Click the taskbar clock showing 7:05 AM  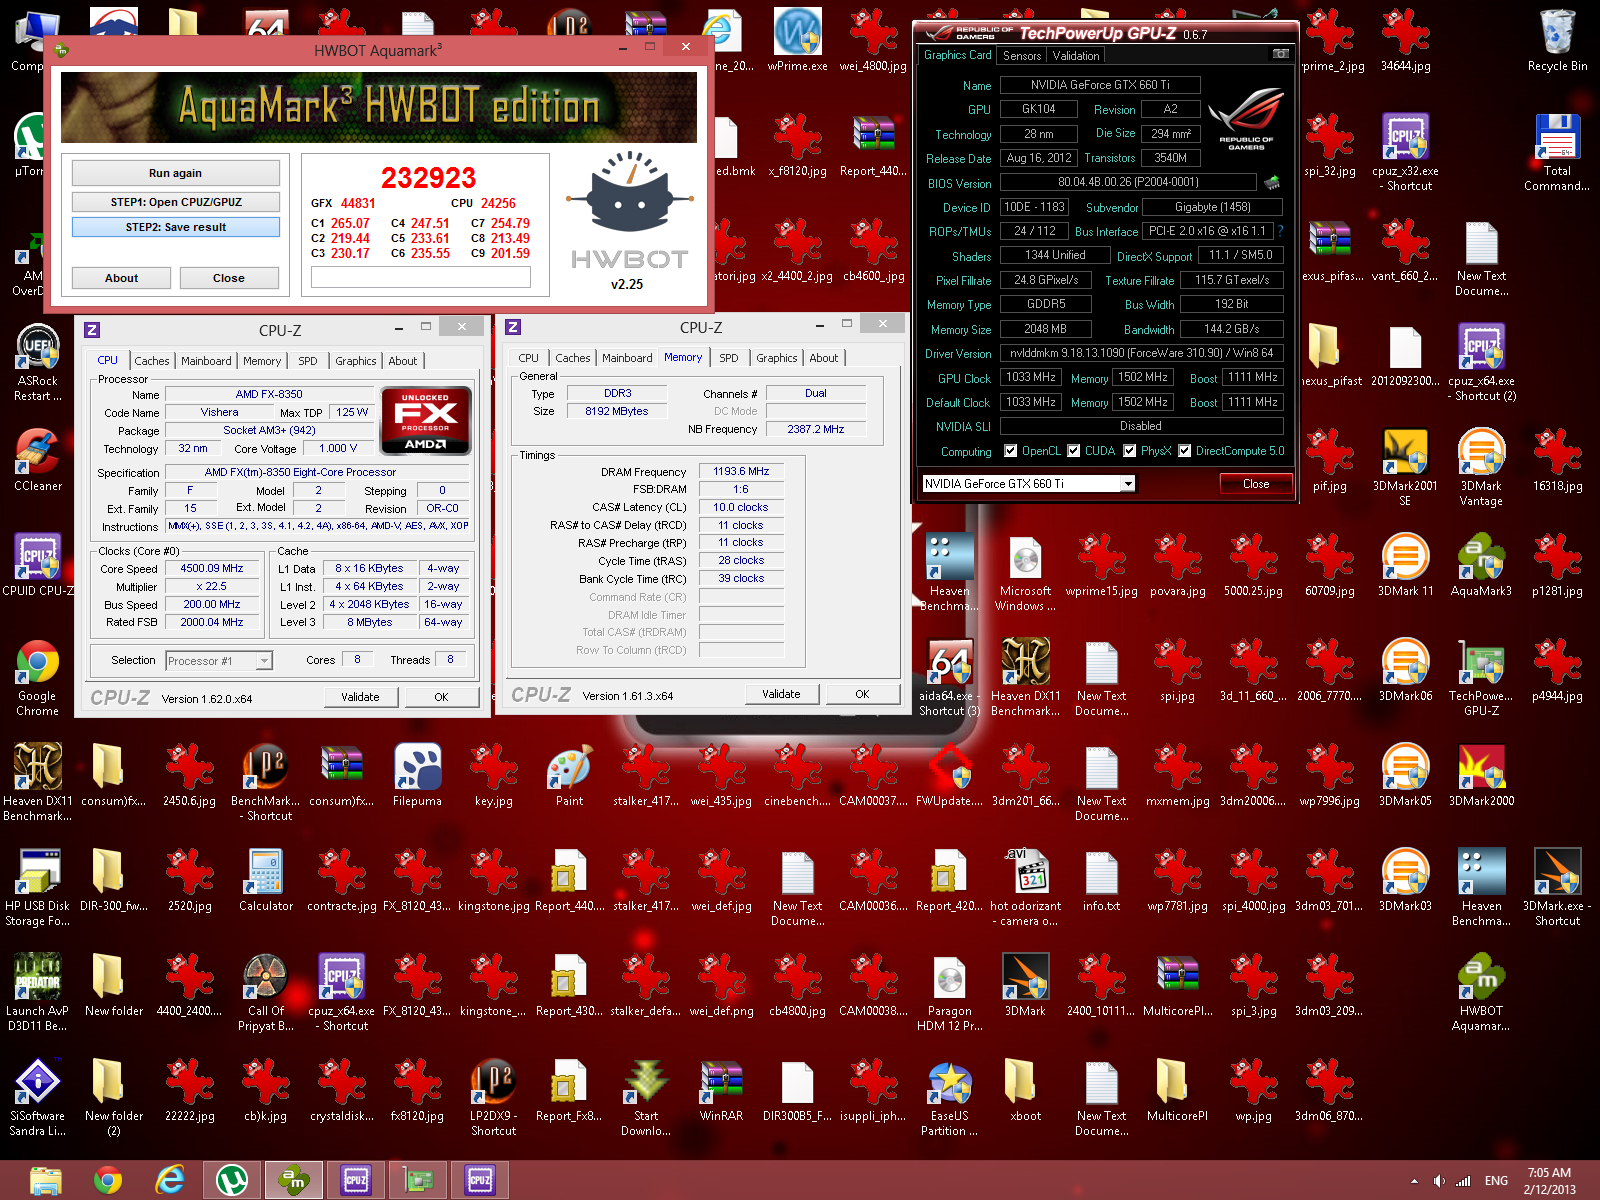click(1549, 1181)
